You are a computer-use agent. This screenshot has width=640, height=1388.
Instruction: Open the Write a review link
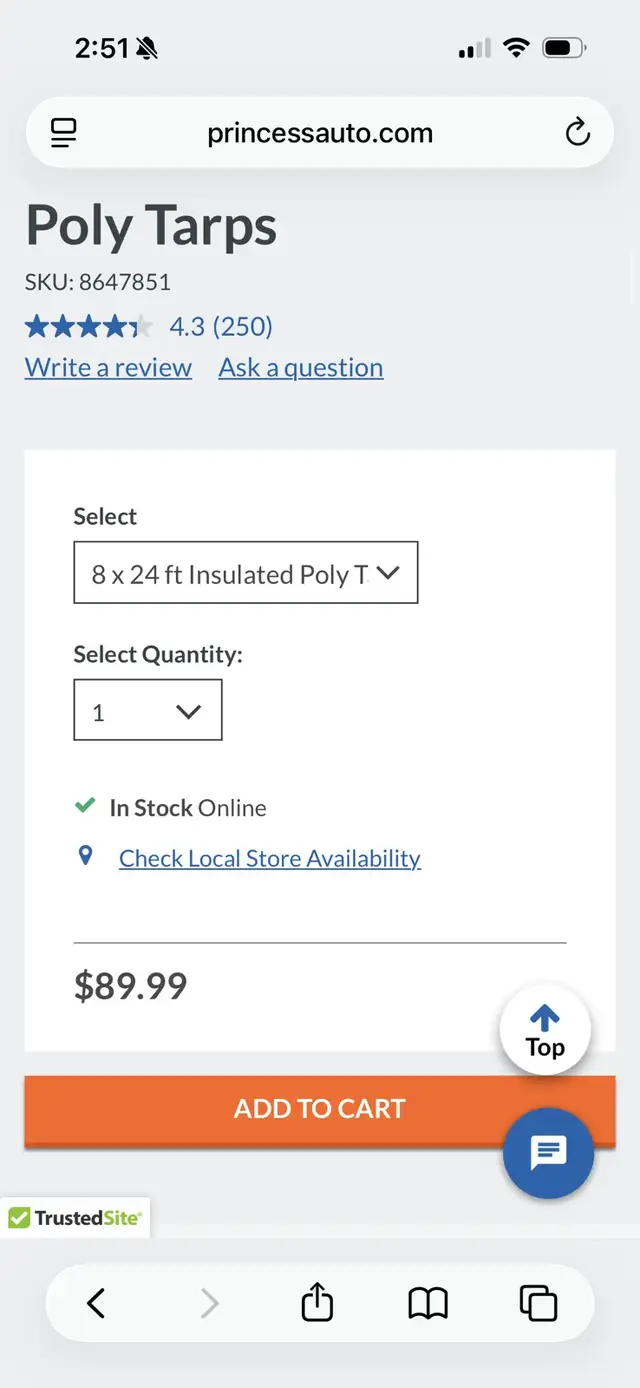coord(108,368)
